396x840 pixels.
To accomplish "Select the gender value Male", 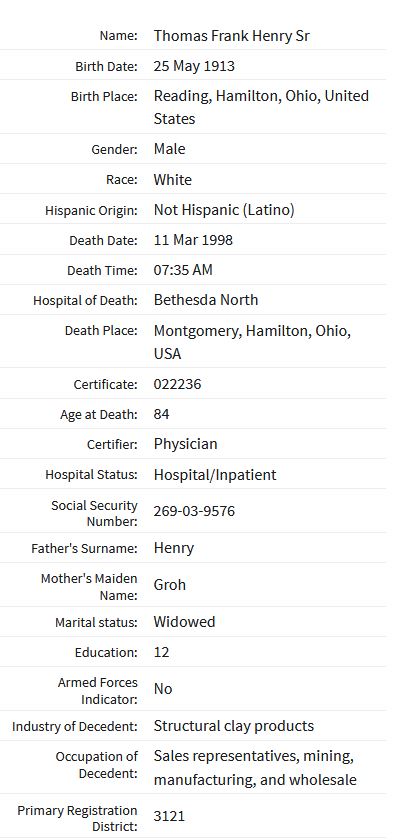I will click(x=169, y=148).
